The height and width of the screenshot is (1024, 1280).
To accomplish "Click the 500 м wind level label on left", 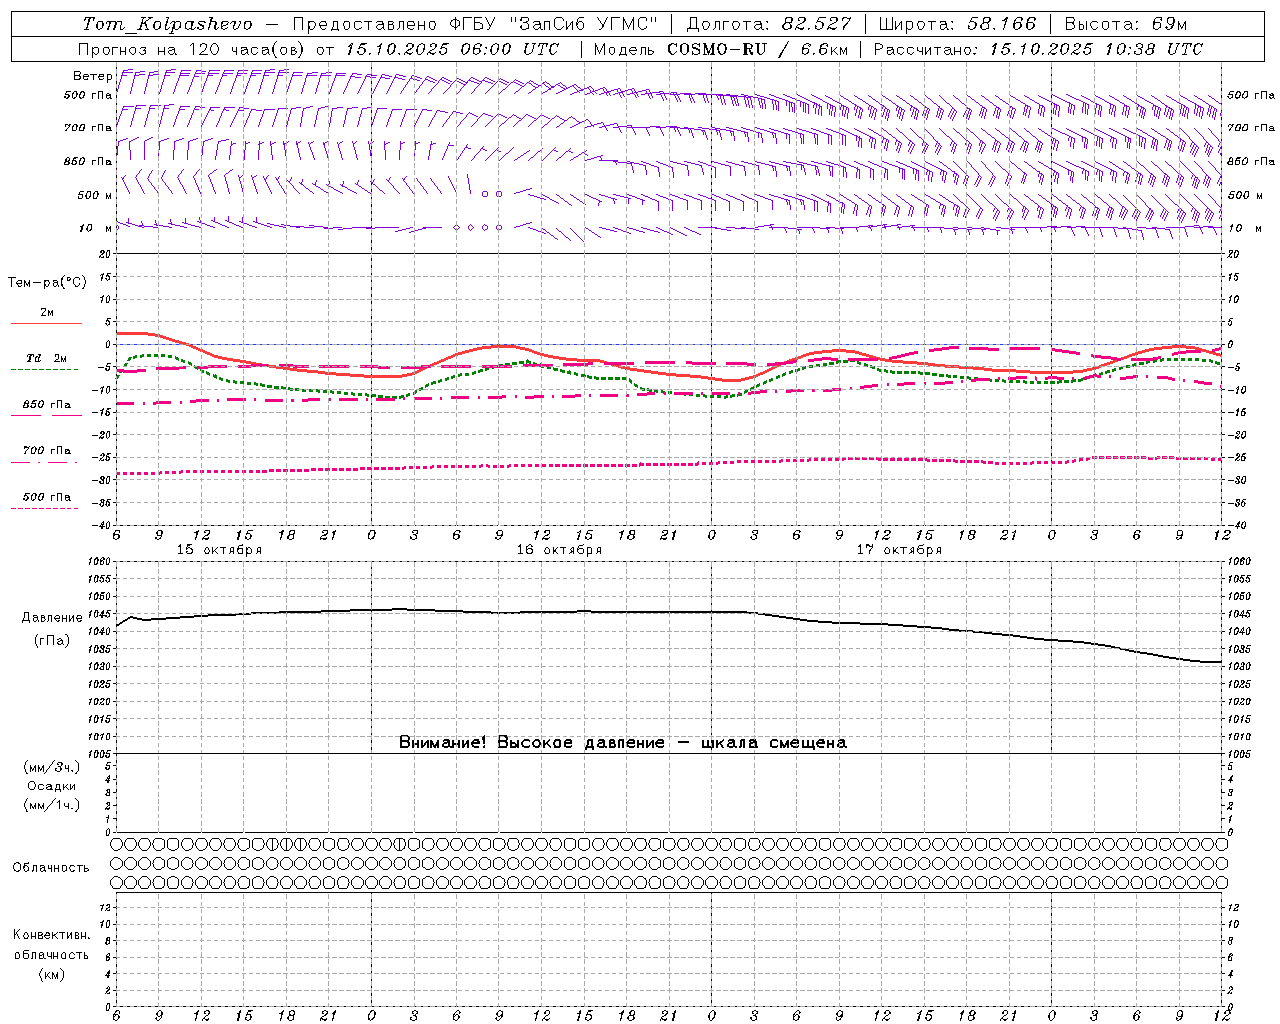I will tap(95, 195).
